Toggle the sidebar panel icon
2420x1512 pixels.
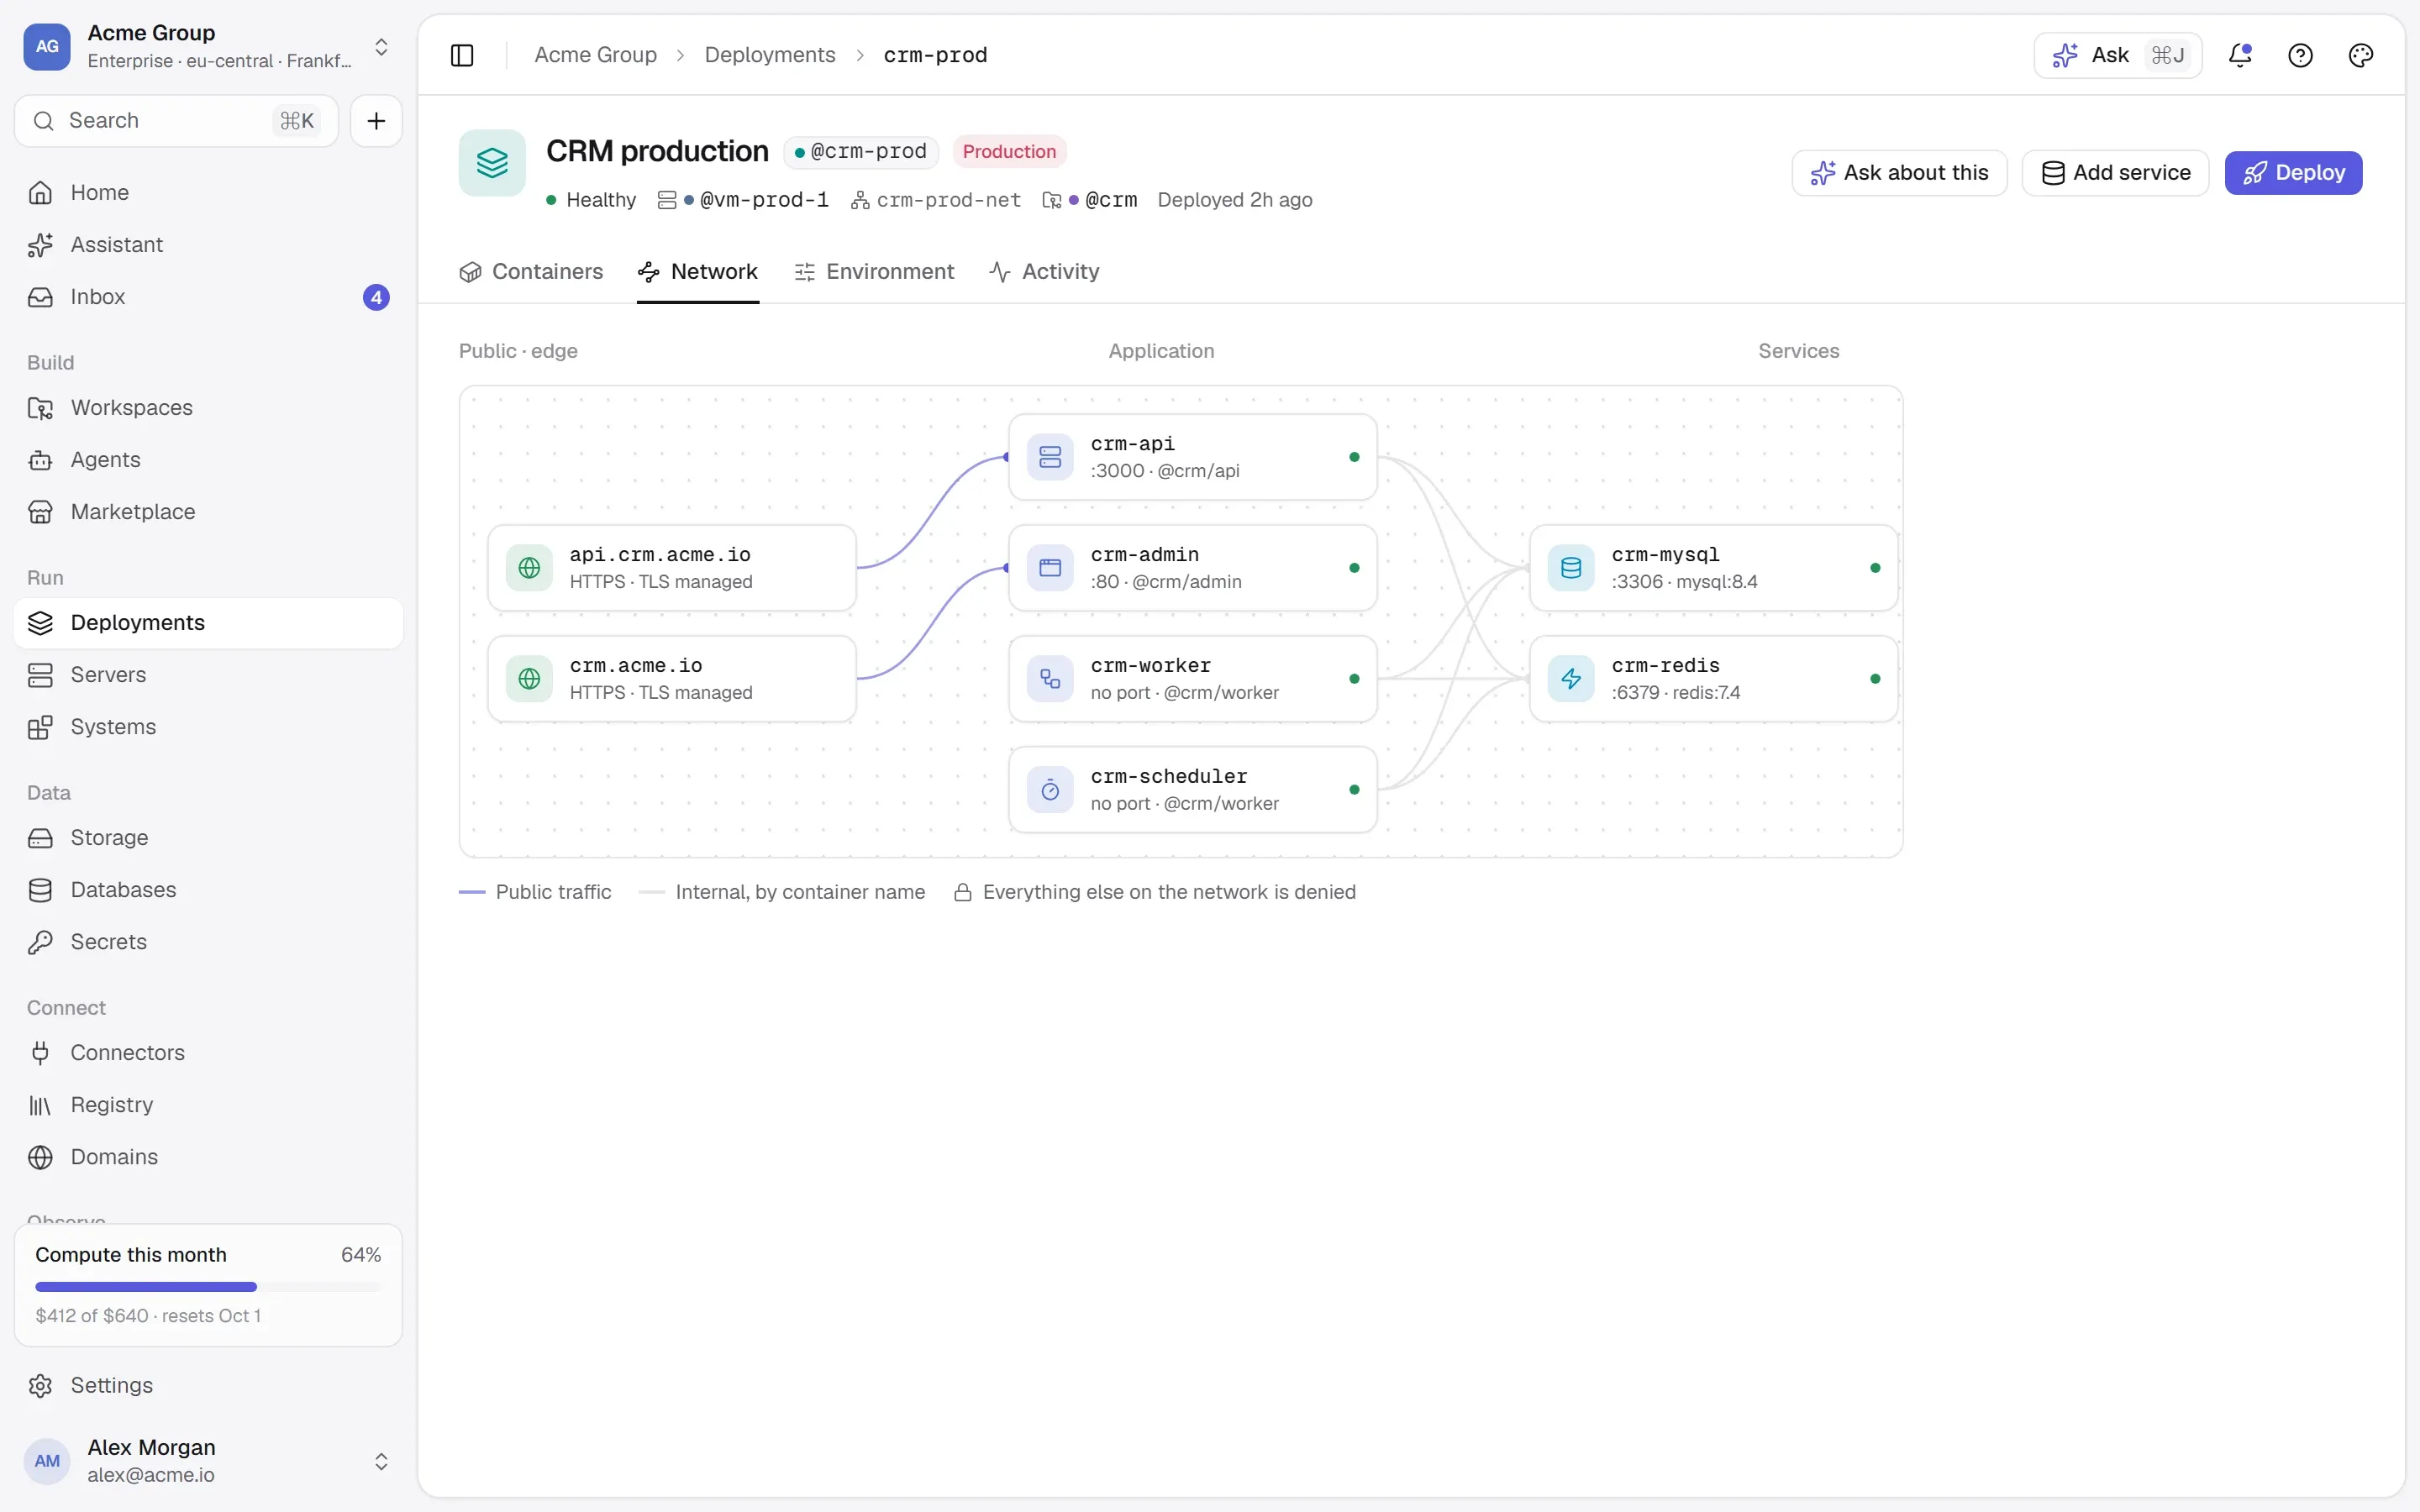click(x=462, y=55)
